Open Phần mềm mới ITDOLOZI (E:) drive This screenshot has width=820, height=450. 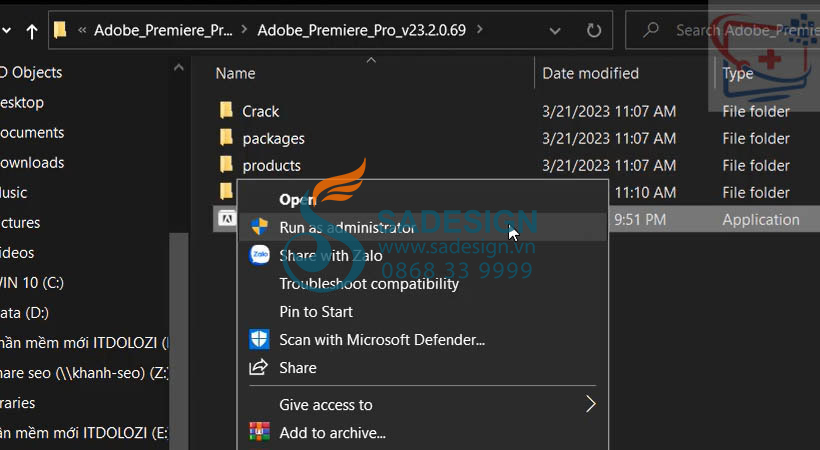click(x=84, y=433)
